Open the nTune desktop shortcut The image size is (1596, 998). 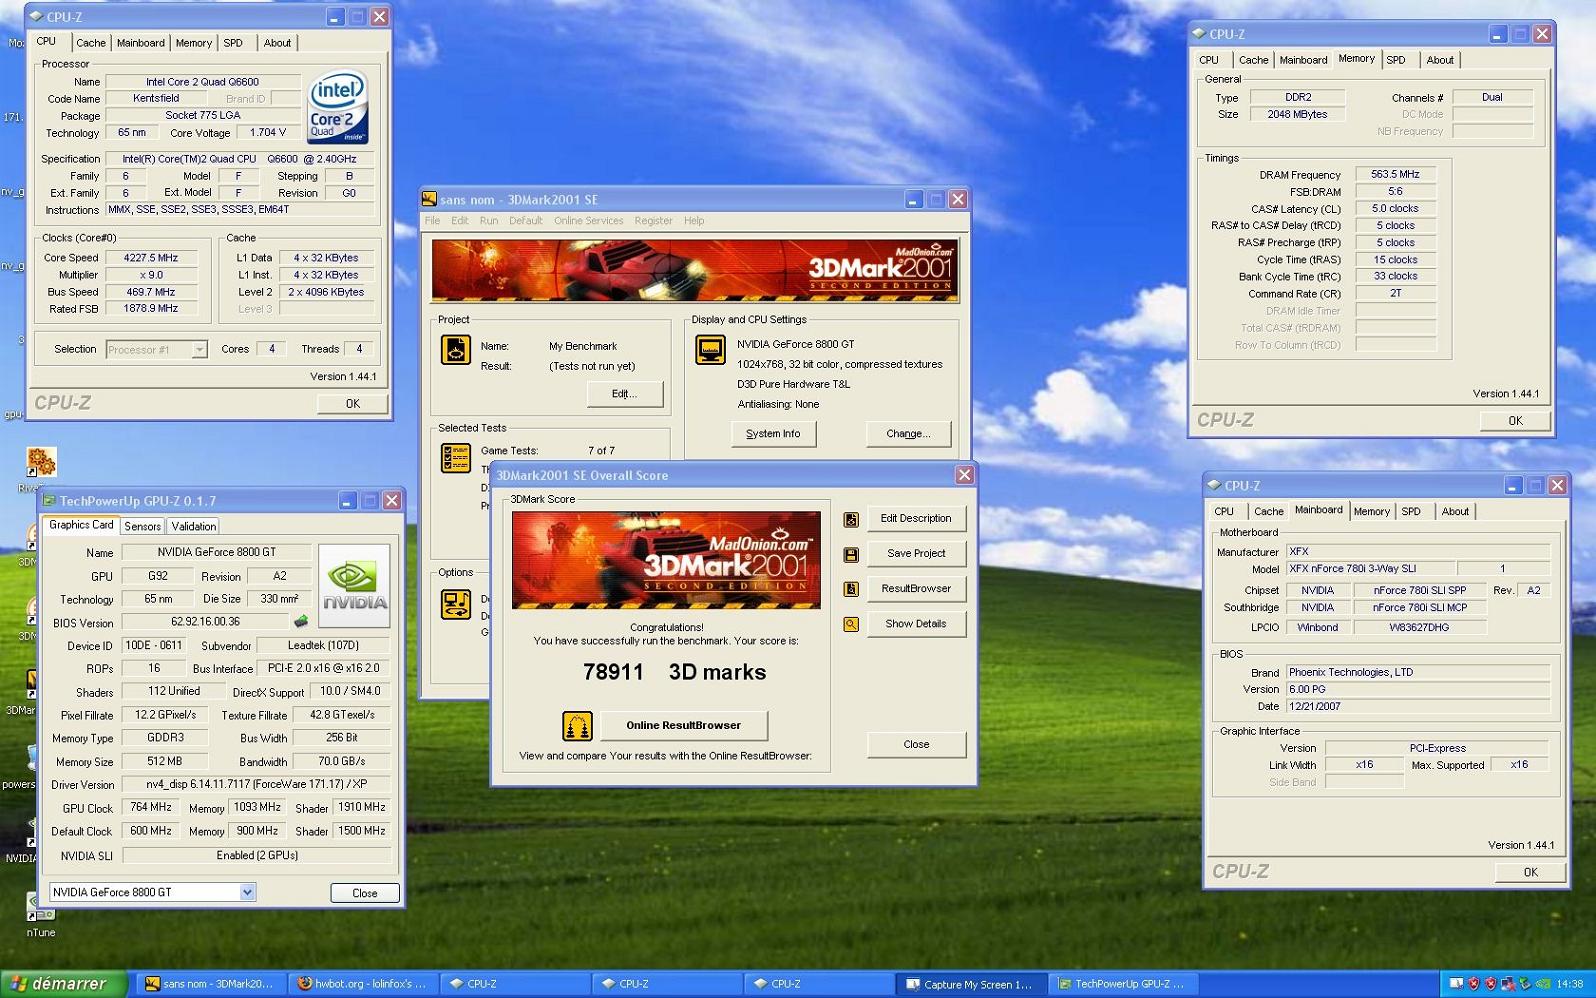40,914
